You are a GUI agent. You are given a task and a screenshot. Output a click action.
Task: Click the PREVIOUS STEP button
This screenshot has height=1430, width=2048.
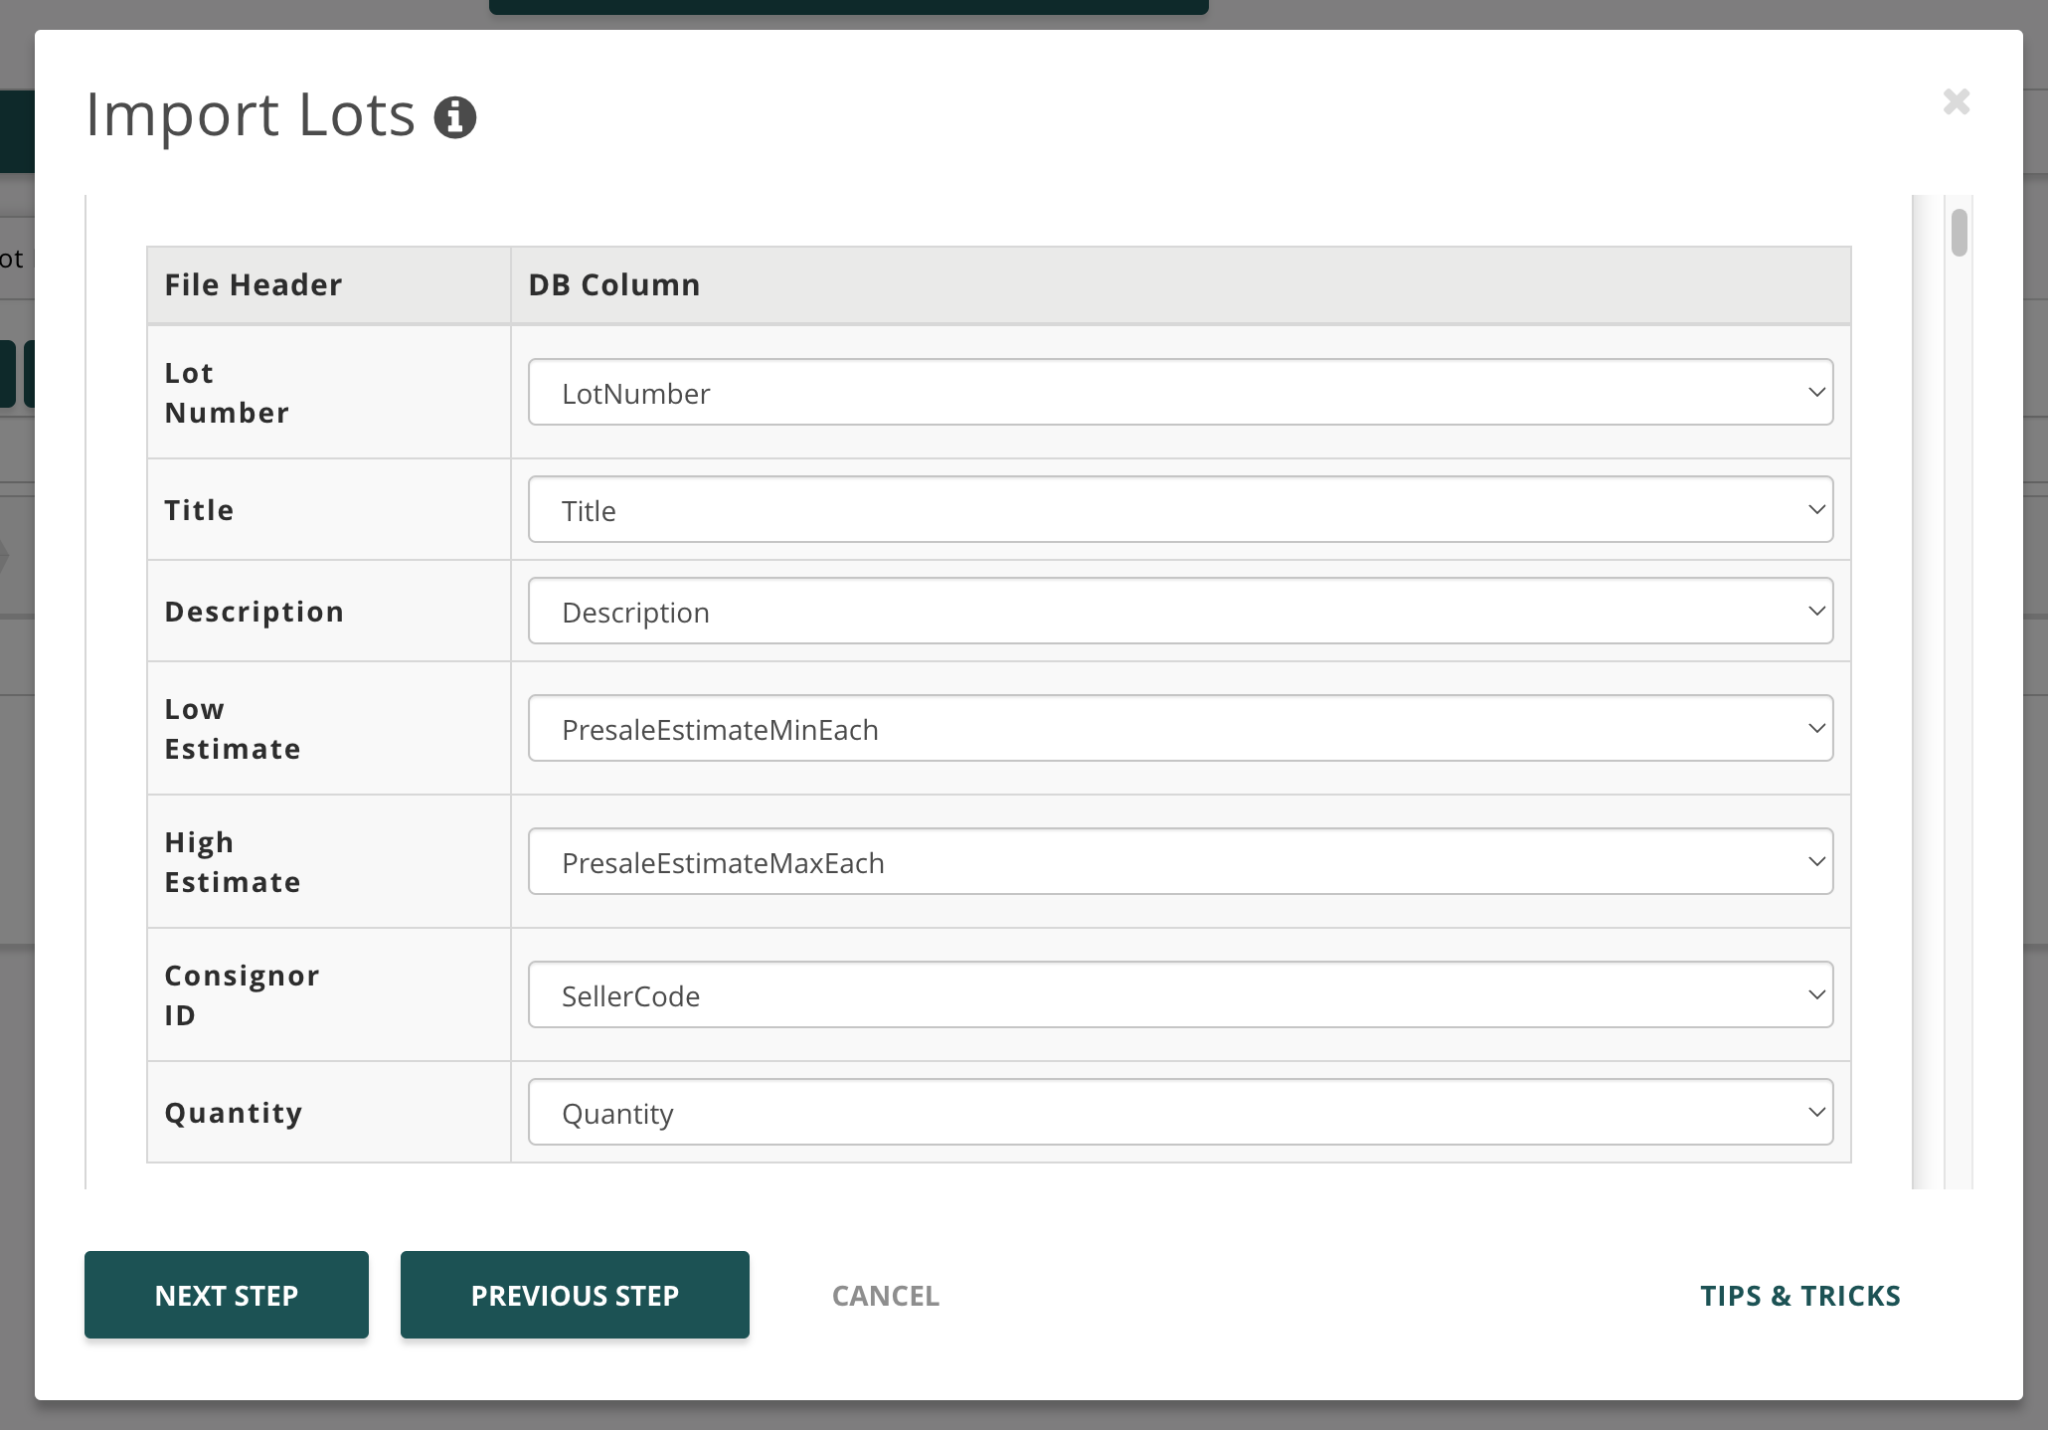pos(574,1294)
